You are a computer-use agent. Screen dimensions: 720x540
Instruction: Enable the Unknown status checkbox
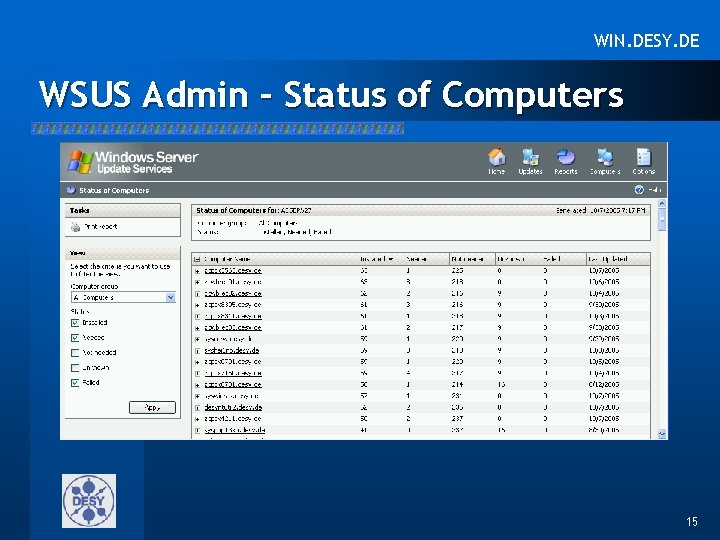75,368
